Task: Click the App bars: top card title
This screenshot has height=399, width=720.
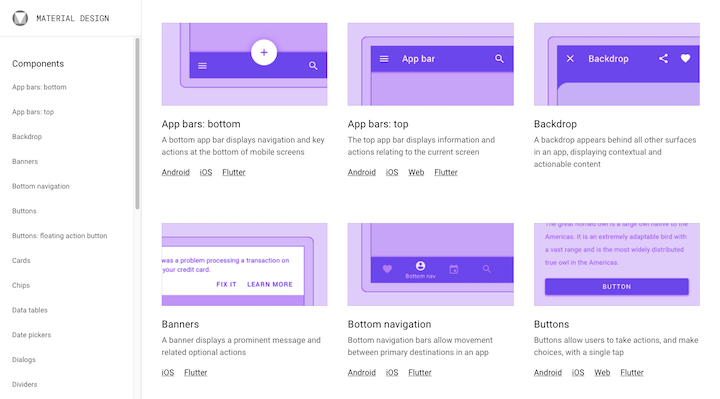Action: click(x=378, y=124)
